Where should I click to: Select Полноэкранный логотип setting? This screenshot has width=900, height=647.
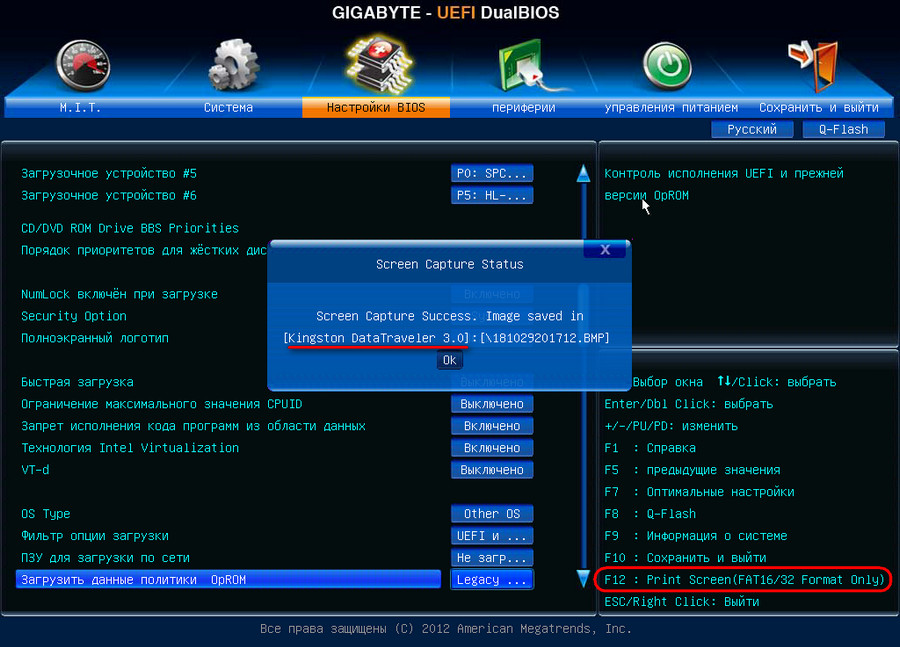coord(95,338)
